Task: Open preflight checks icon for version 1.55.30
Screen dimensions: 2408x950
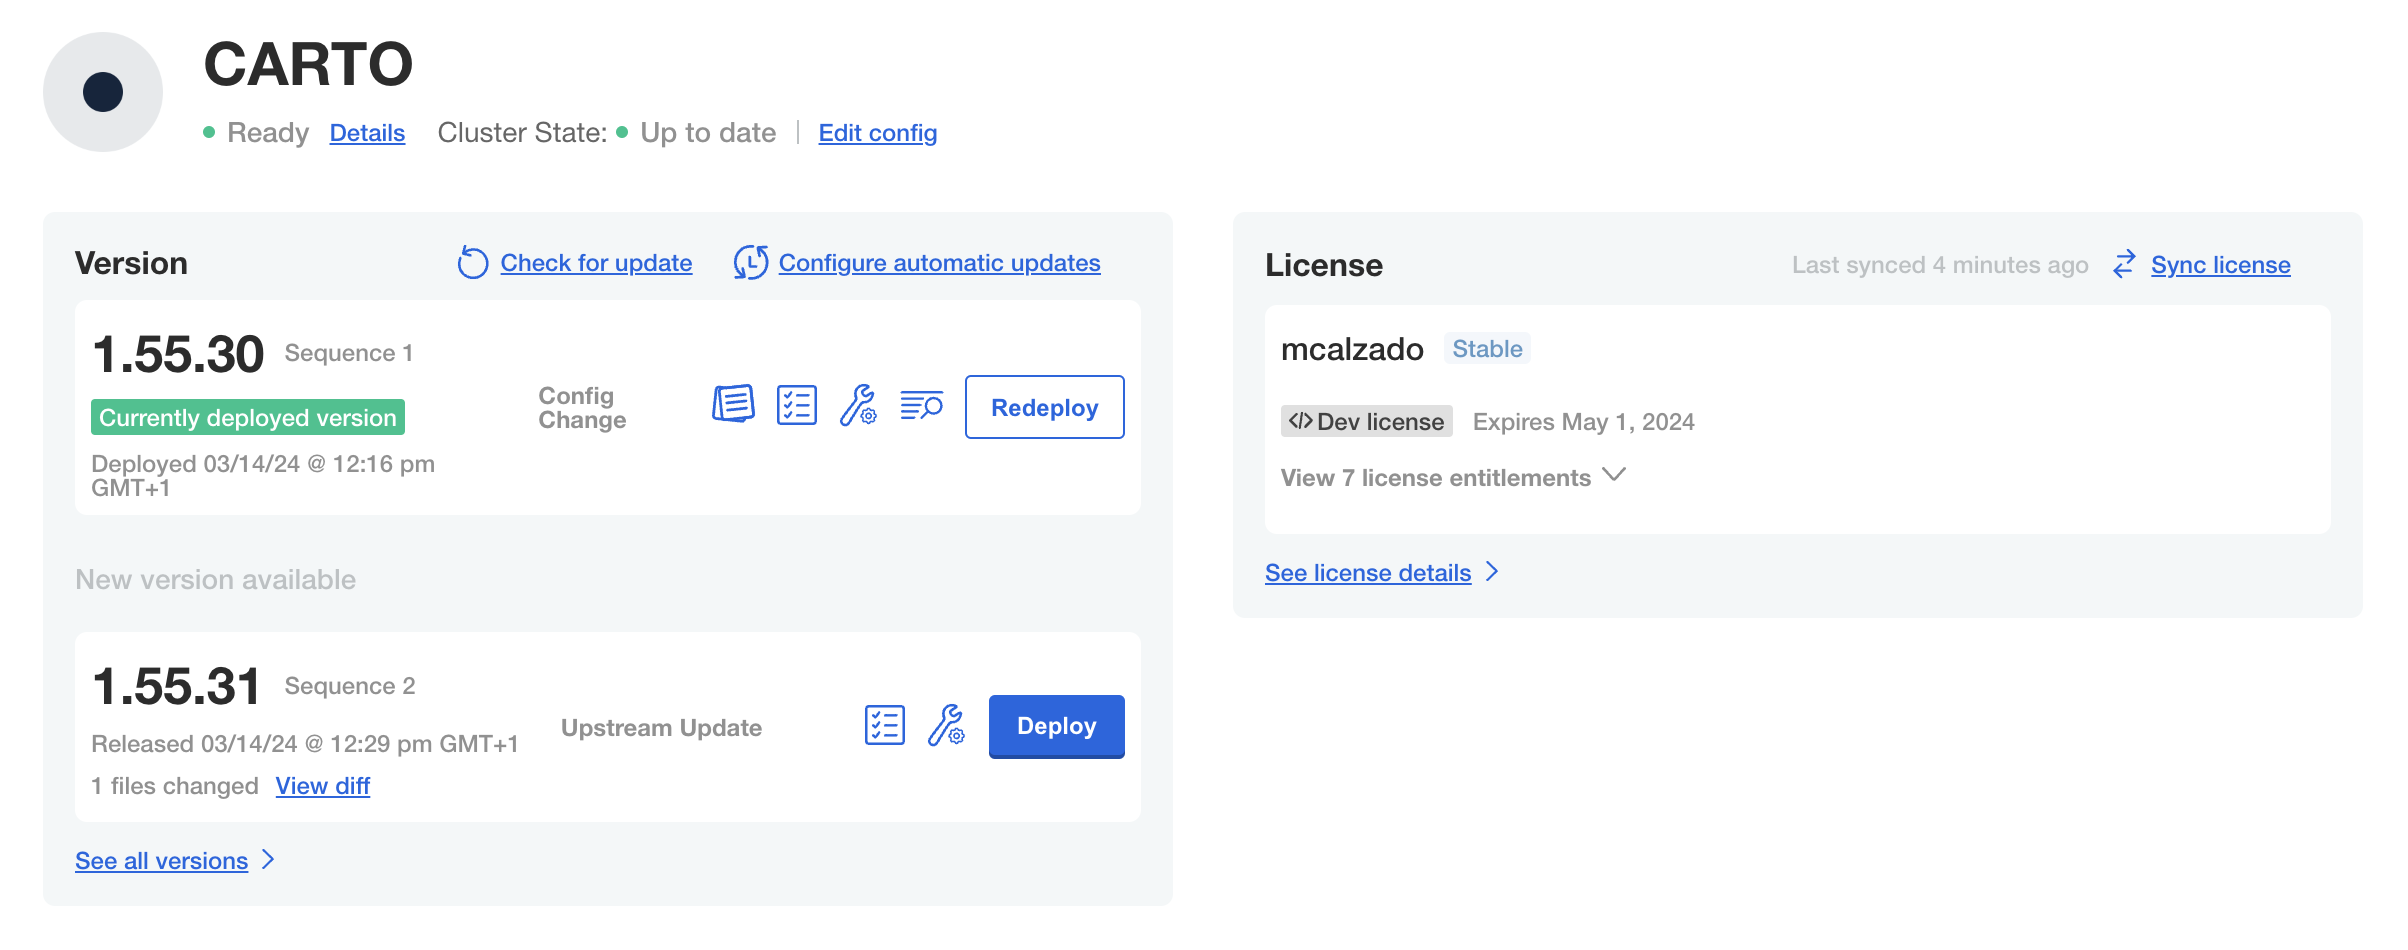Action: click(796, 405)
